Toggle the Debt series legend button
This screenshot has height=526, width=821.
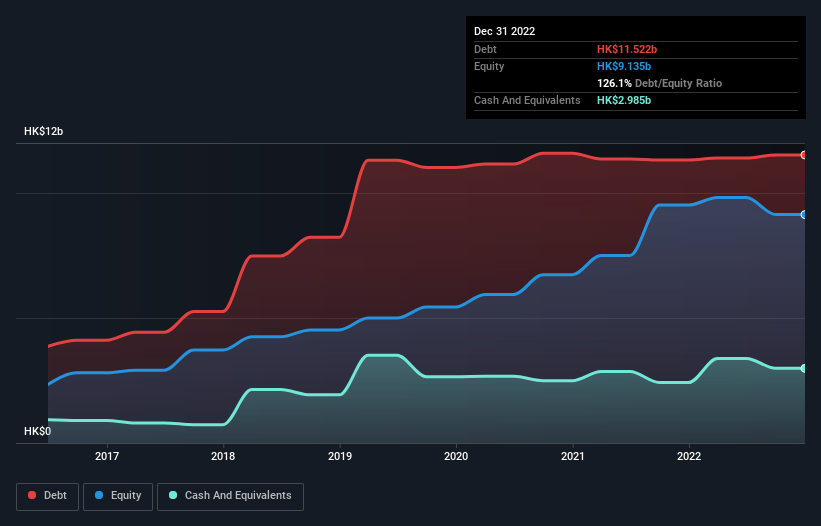(48, 496)
